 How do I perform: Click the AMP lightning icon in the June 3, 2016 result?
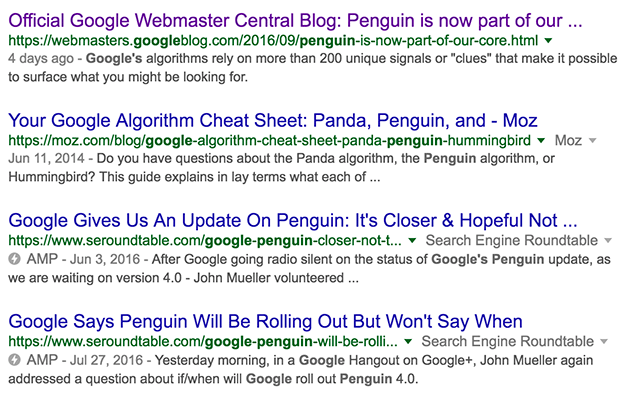pyautogui.click(x=15, y=260)
